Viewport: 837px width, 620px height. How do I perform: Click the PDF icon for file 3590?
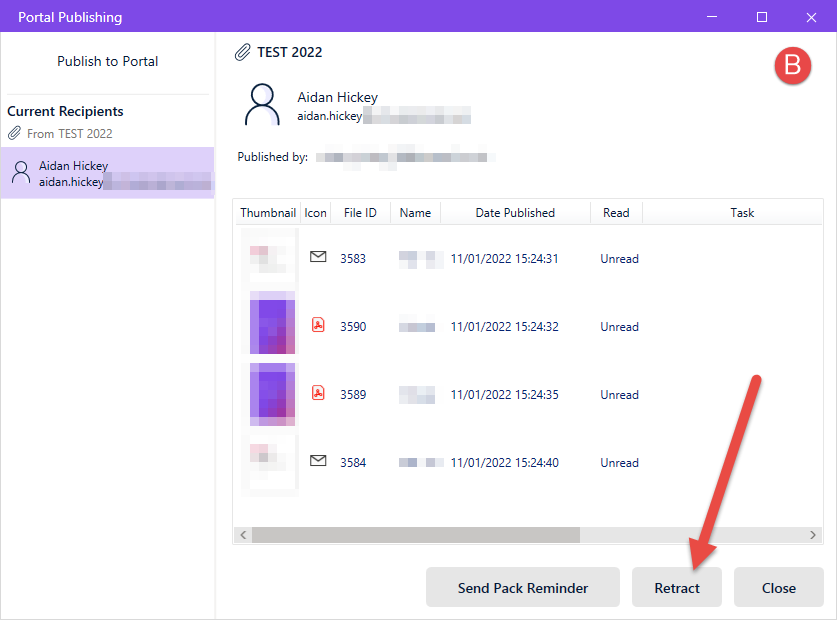(318, 325)
